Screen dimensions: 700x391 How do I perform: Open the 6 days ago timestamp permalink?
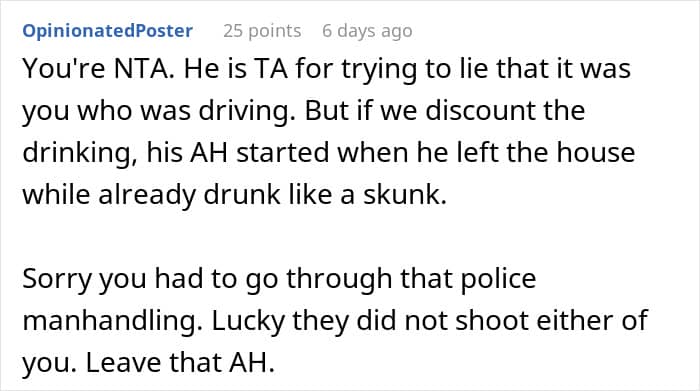click(x=367, y=31)
